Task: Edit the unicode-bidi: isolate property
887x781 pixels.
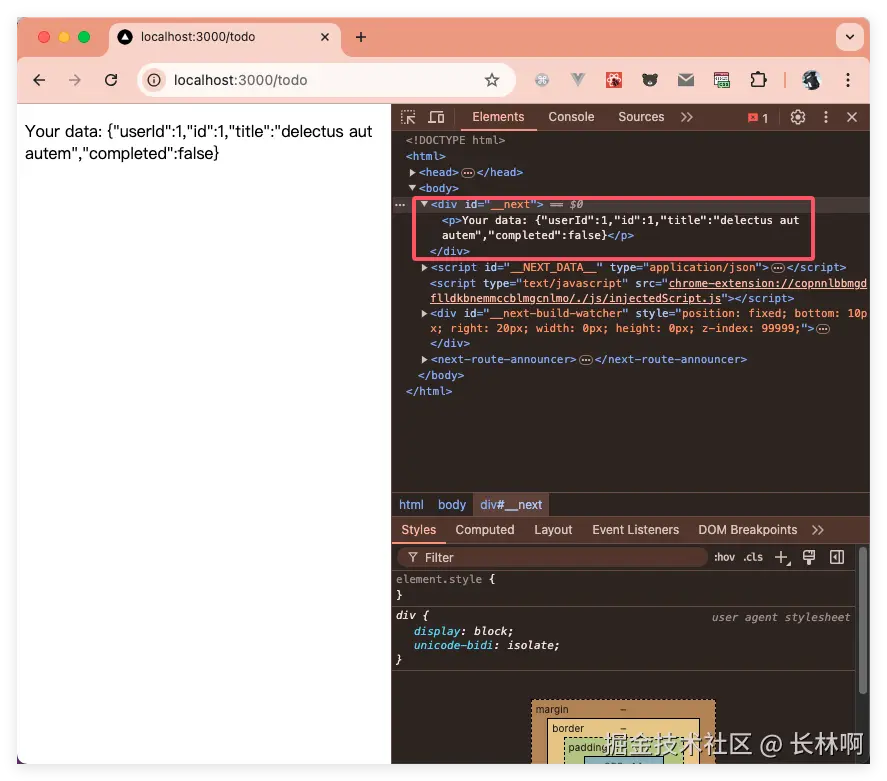Action: 486,645
